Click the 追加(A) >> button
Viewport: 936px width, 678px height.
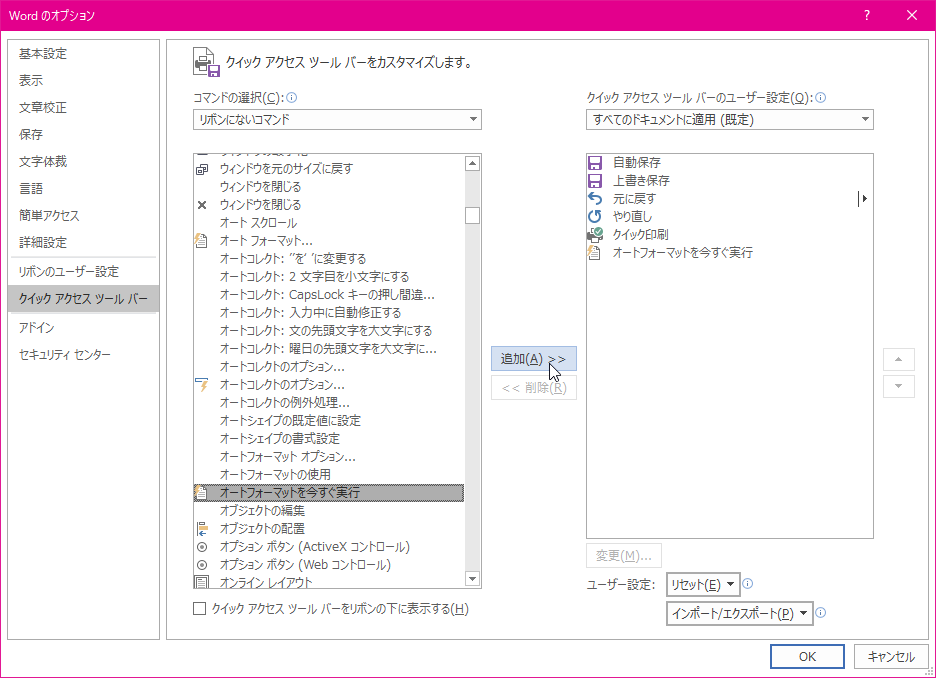534,359
